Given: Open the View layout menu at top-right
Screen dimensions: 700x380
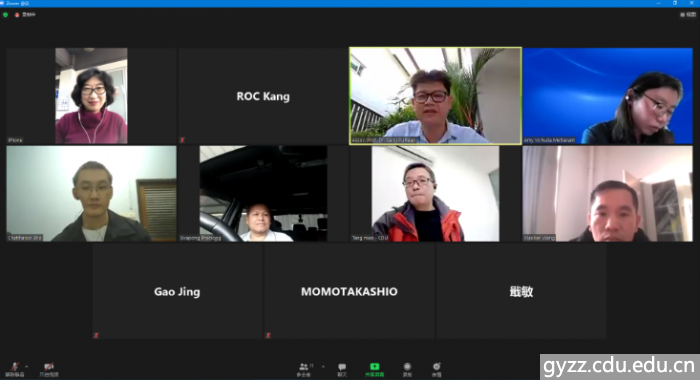Looking at the screenshot, I should 688,15.
